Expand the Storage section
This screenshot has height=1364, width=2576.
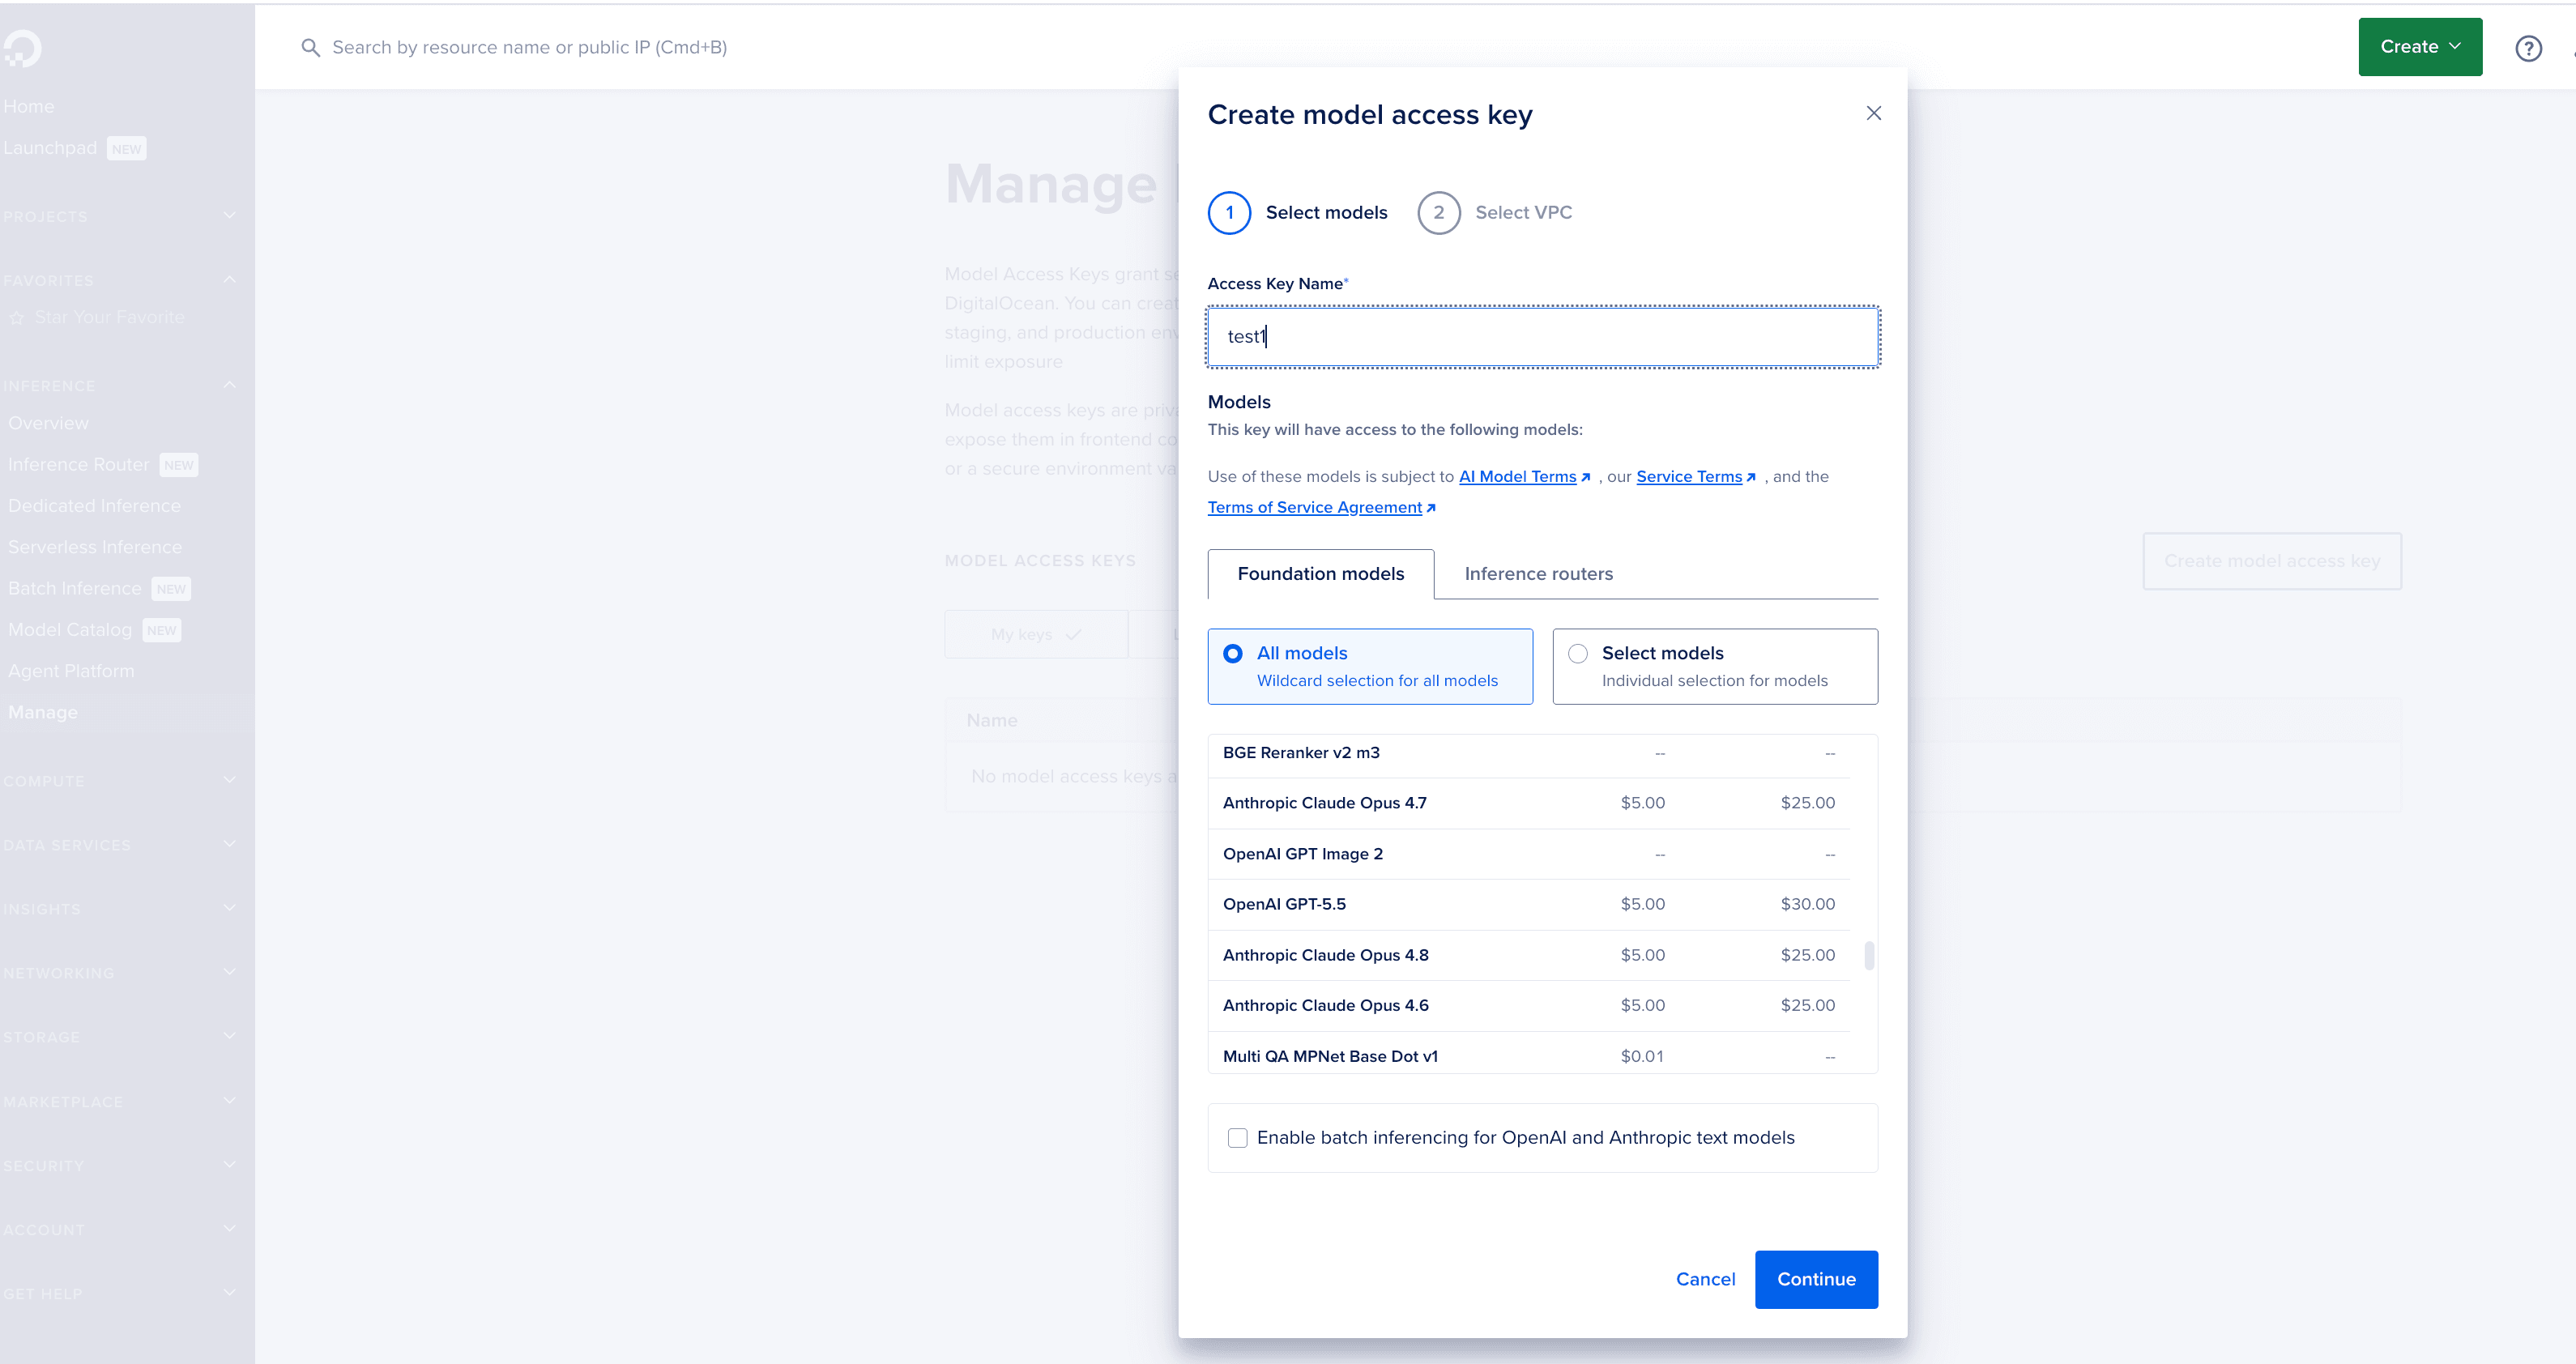tap(119, 1036)
